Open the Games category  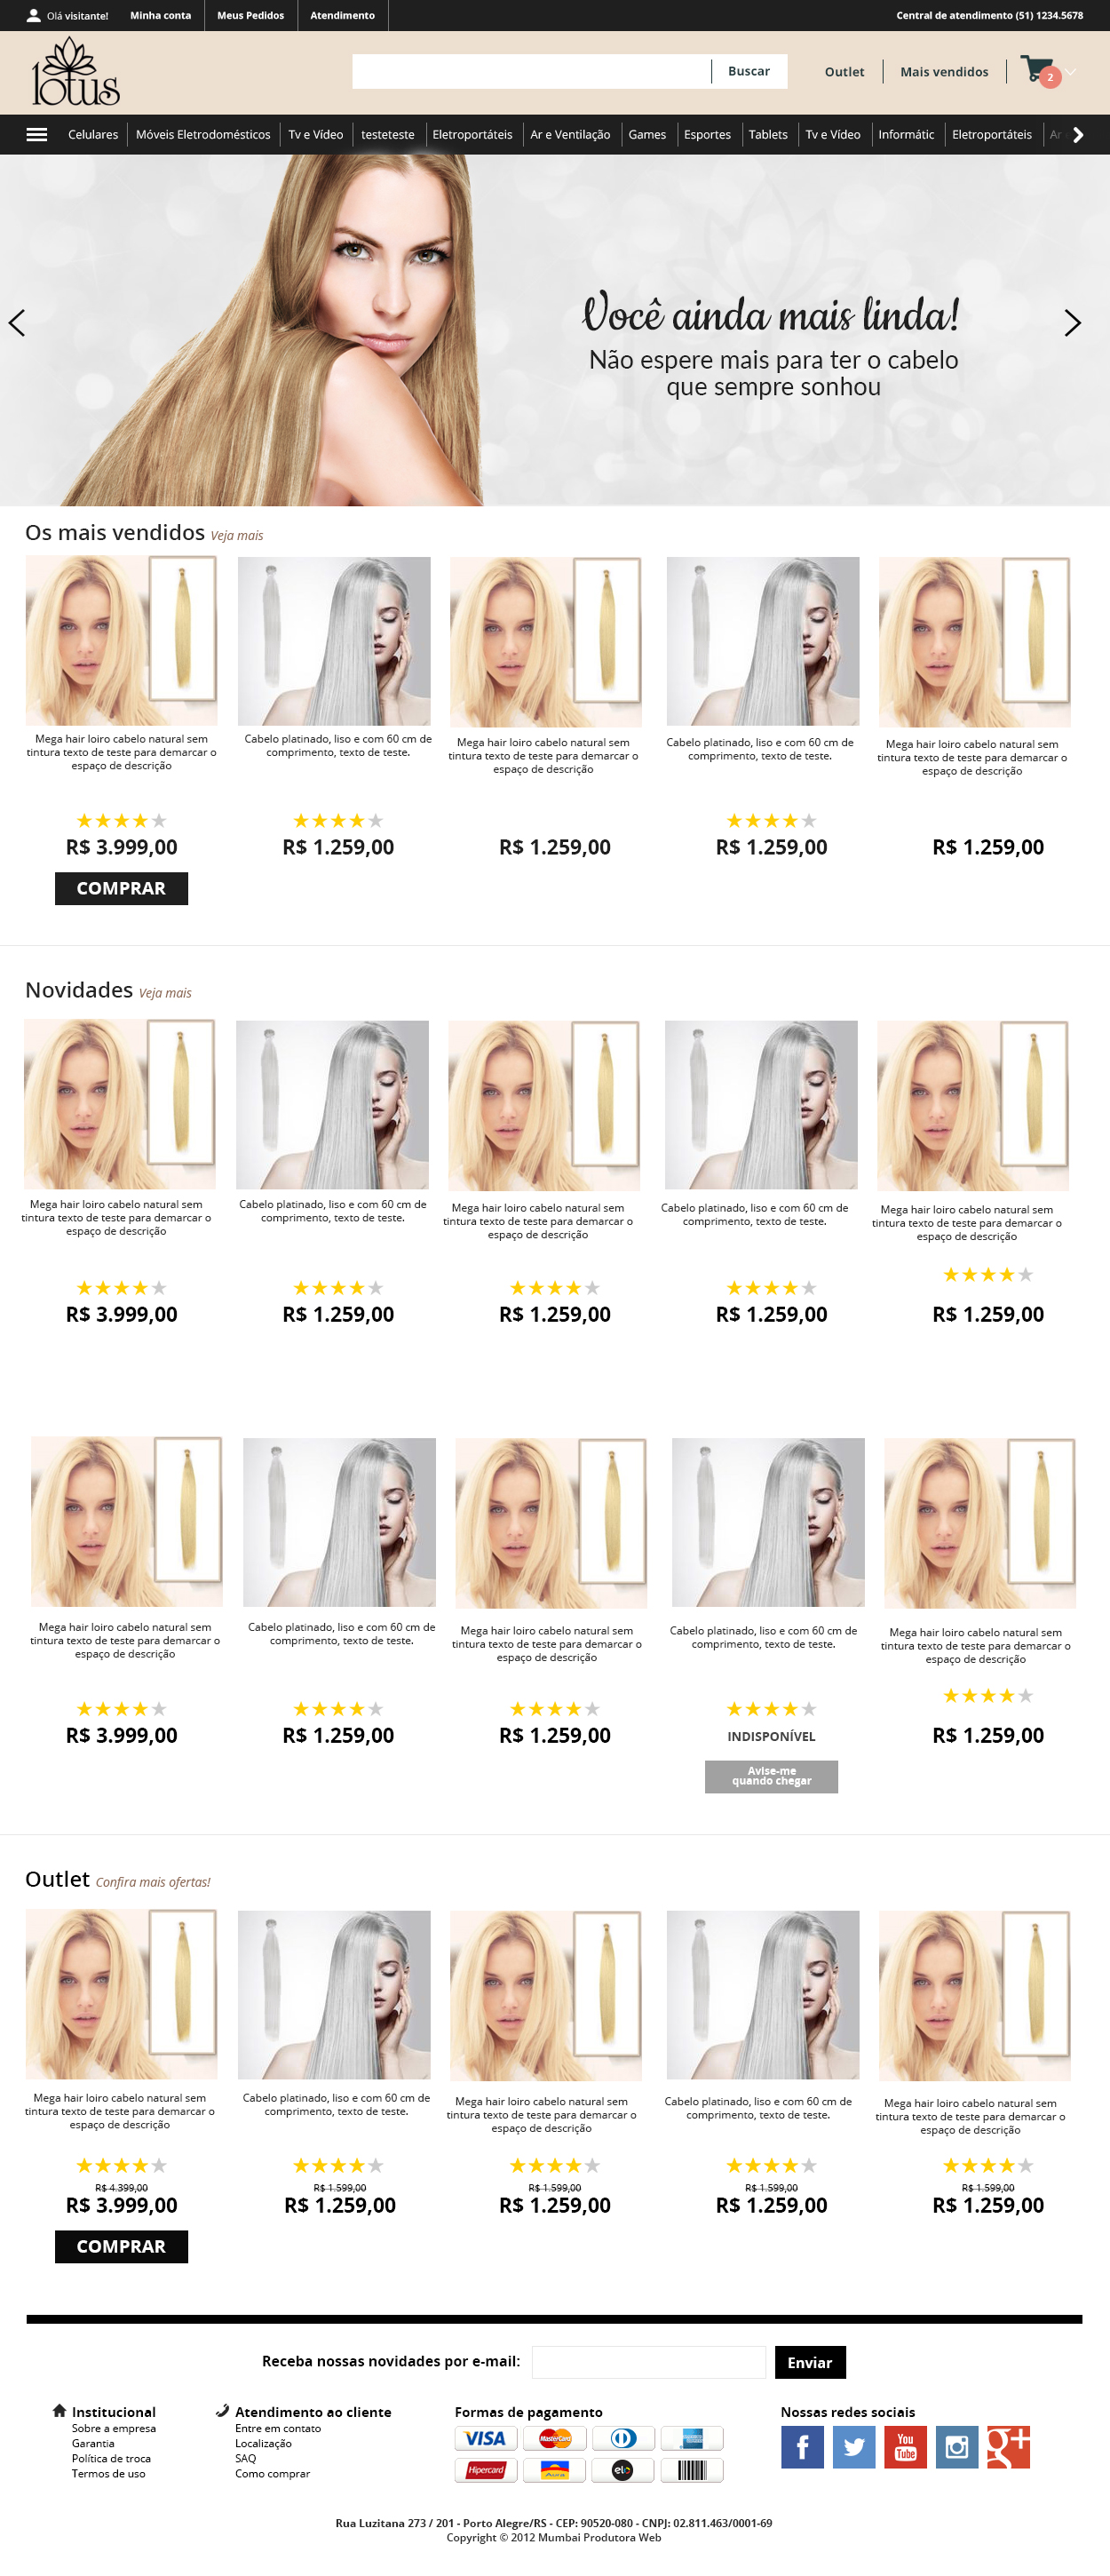(x=647, y=135)
